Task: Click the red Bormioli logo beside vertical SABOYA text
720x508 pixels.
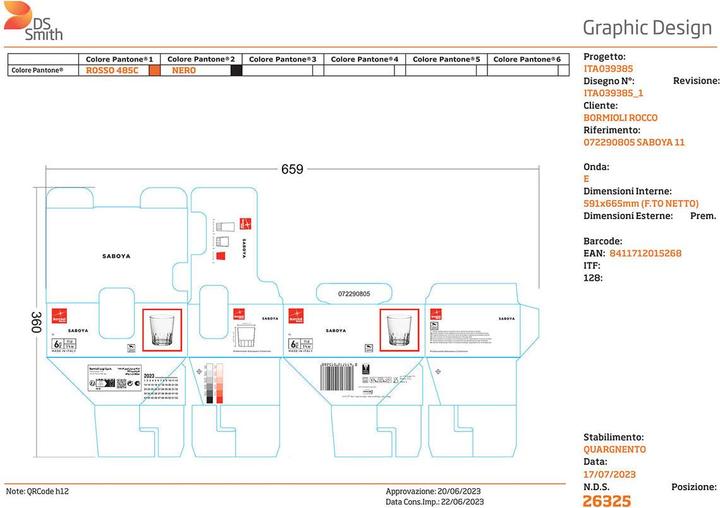Action: click(246, 224)
